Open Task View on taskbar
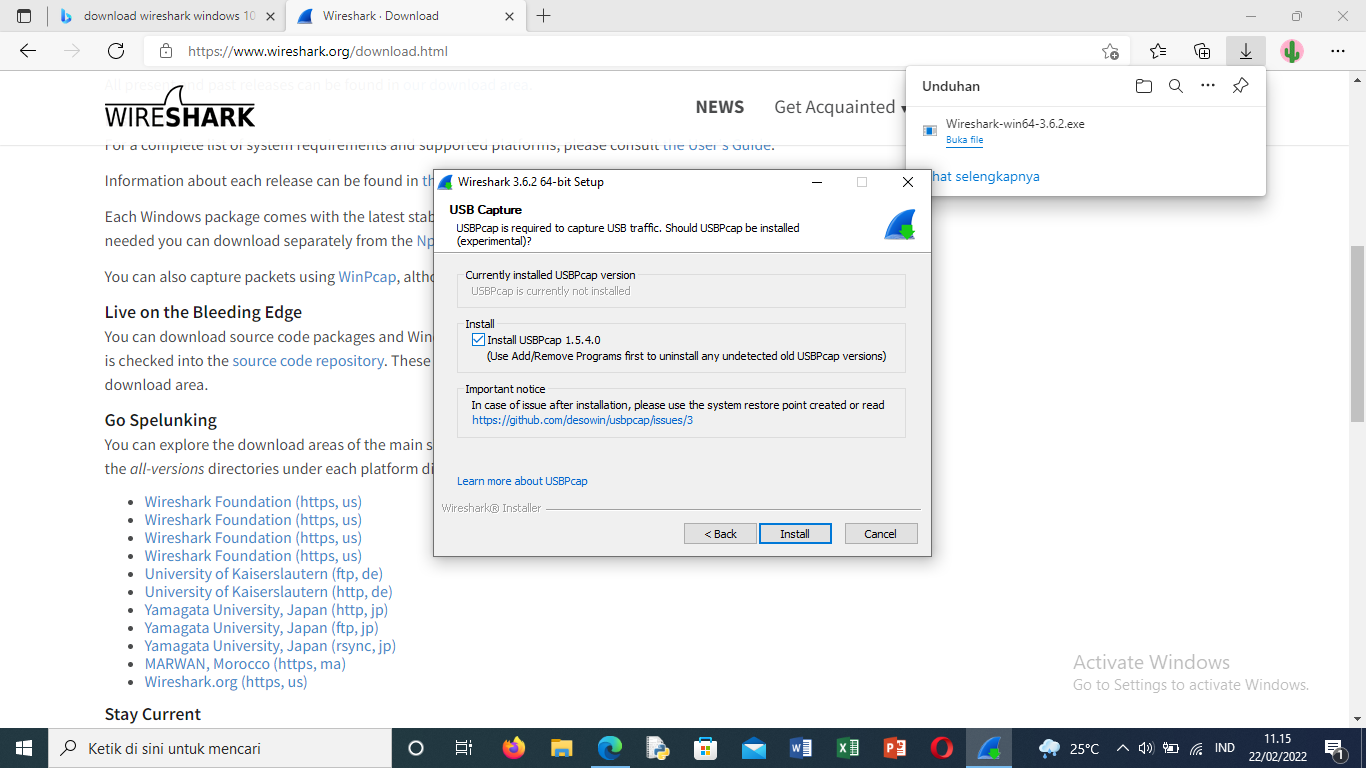Screen dimensions: 1366x768 (464, 748)
